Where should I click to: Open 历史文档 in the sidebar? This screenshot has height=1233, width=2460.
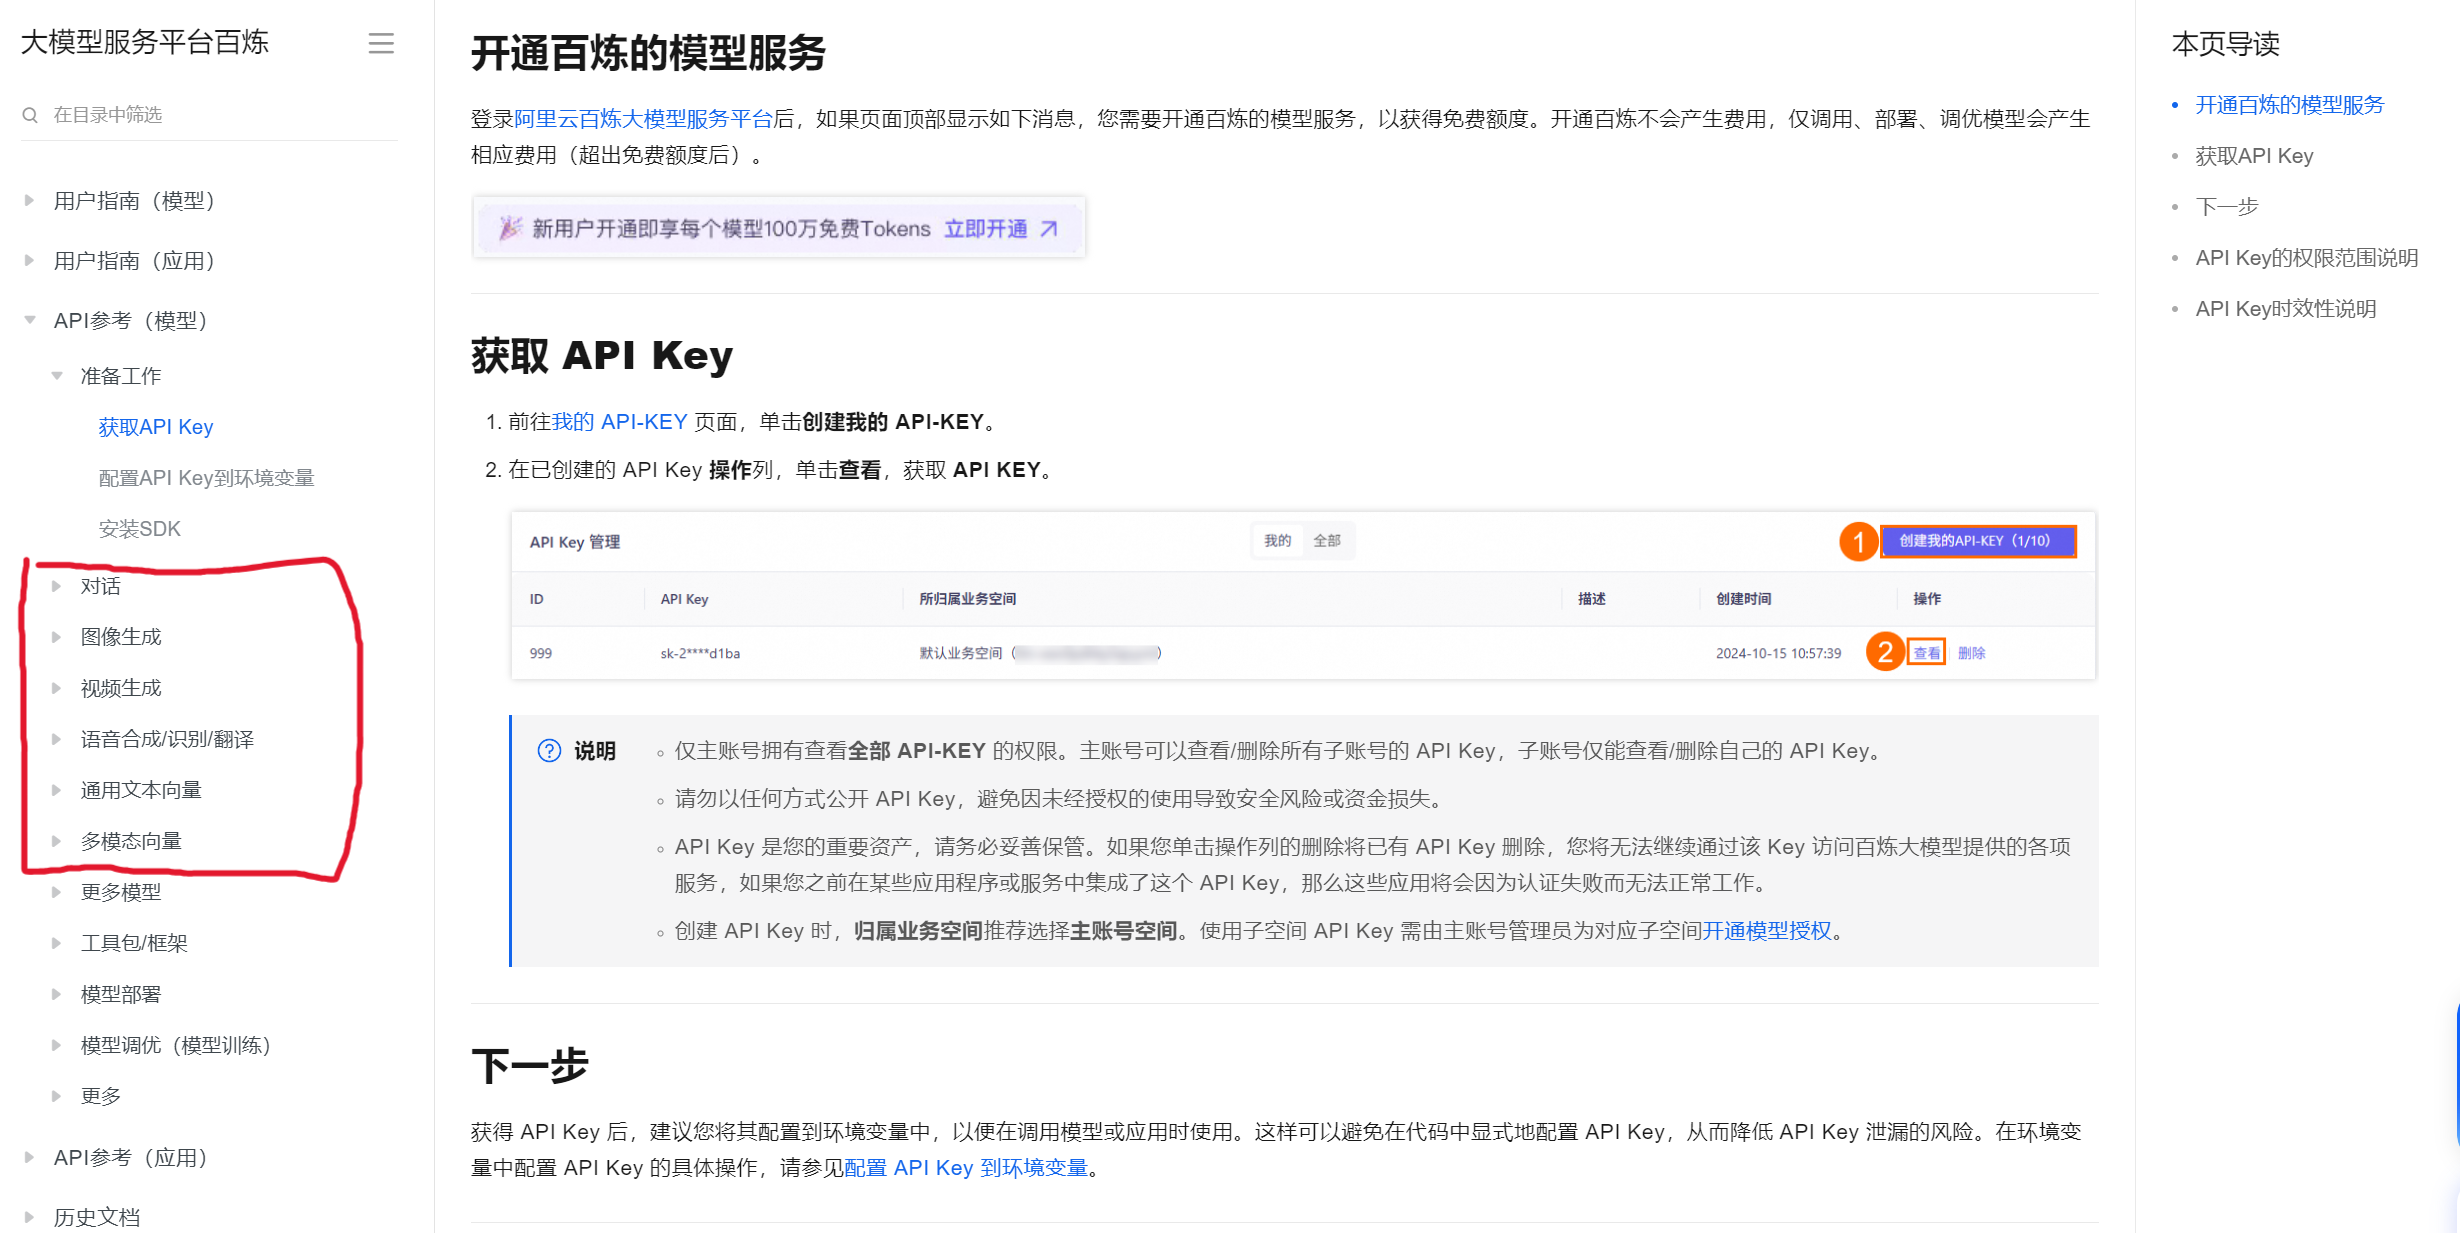[97, 1216]
